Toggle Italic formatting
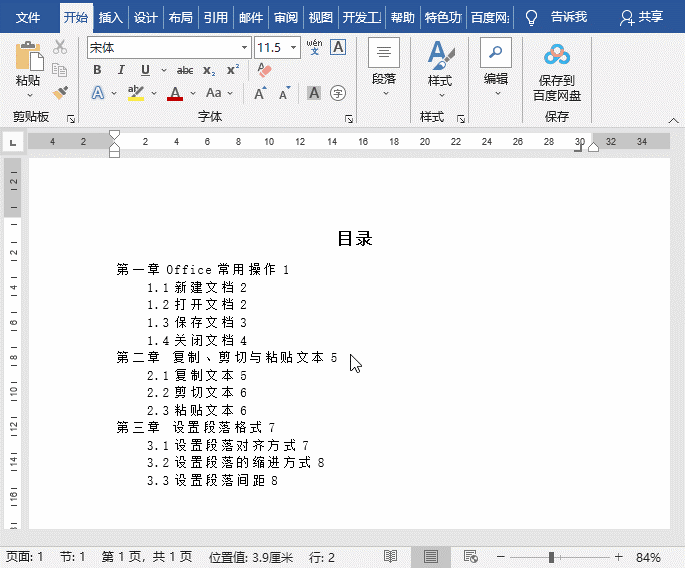 121,70
